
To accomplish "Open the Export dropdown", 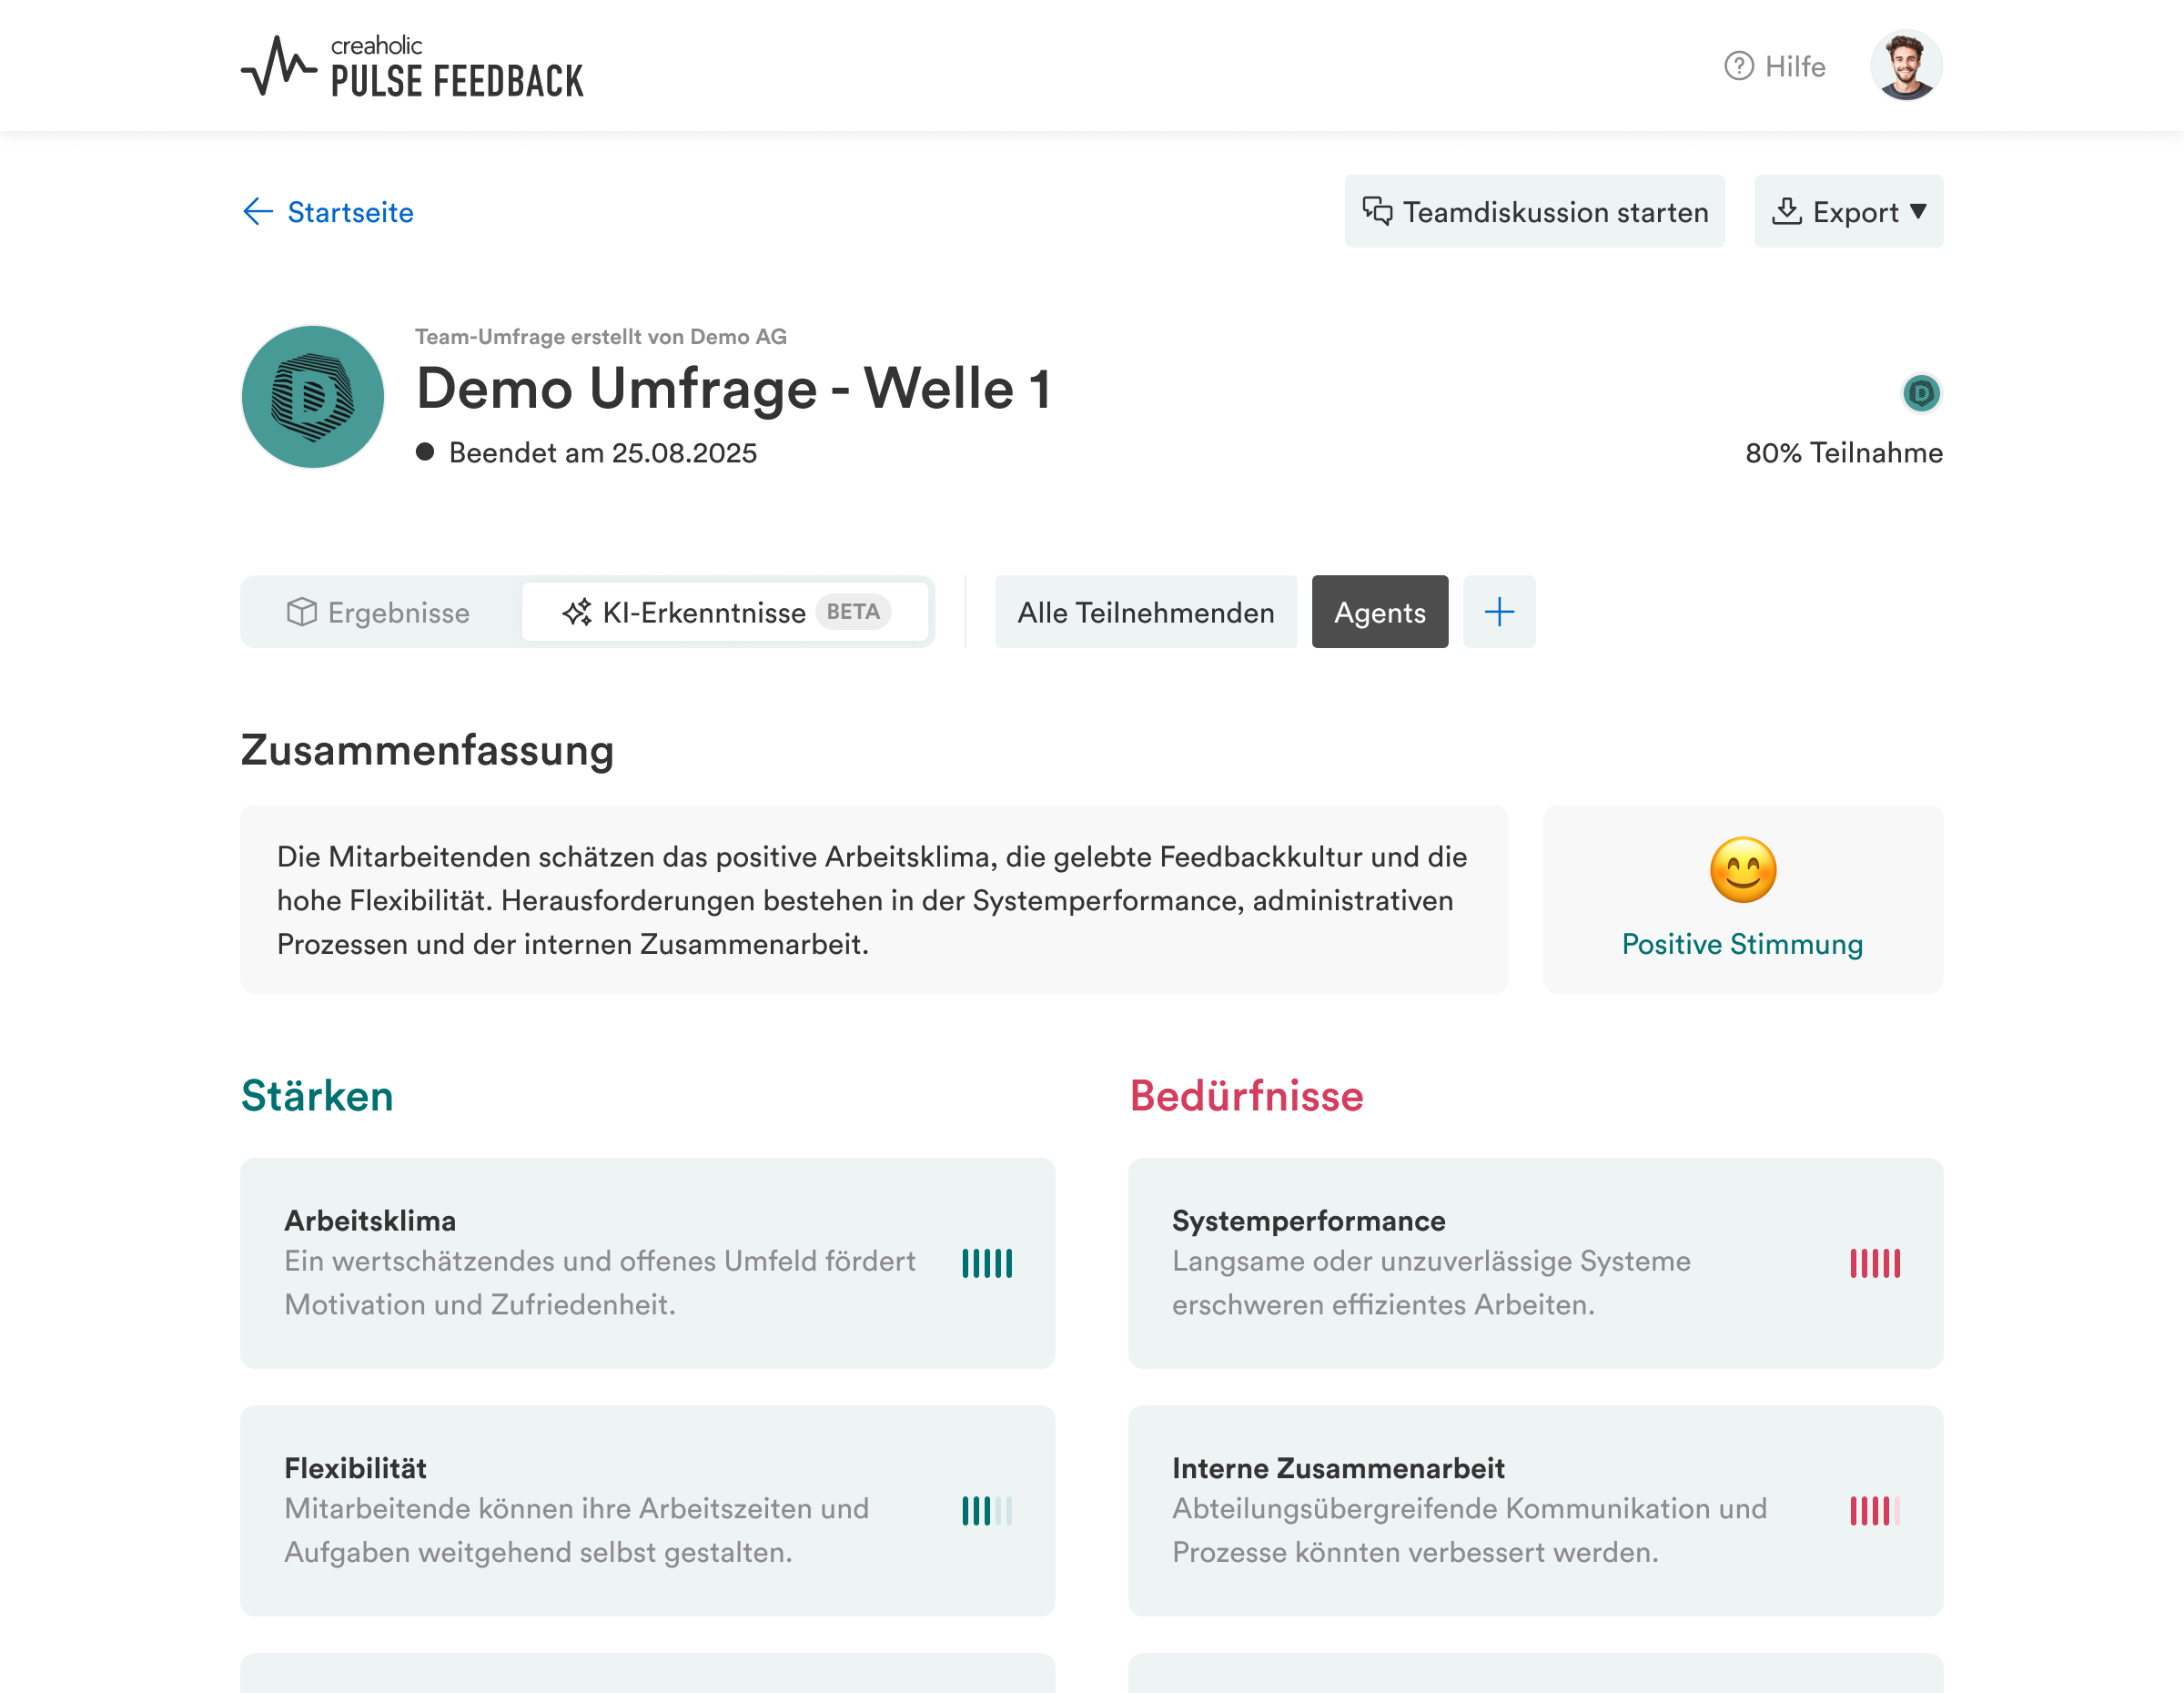I will (1848, 212).
